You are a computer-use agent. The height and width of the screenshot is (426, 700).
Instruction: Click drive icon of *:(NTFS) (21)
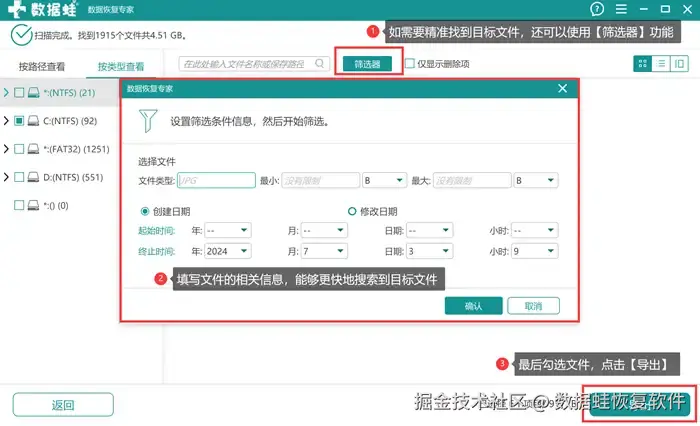(x=33, y=92)
